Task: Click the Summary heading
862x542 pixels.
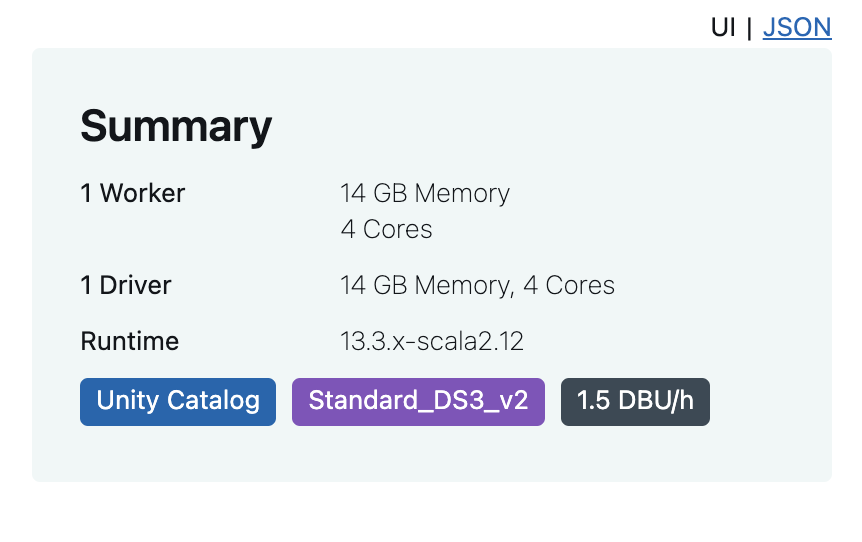Action: 176,127
